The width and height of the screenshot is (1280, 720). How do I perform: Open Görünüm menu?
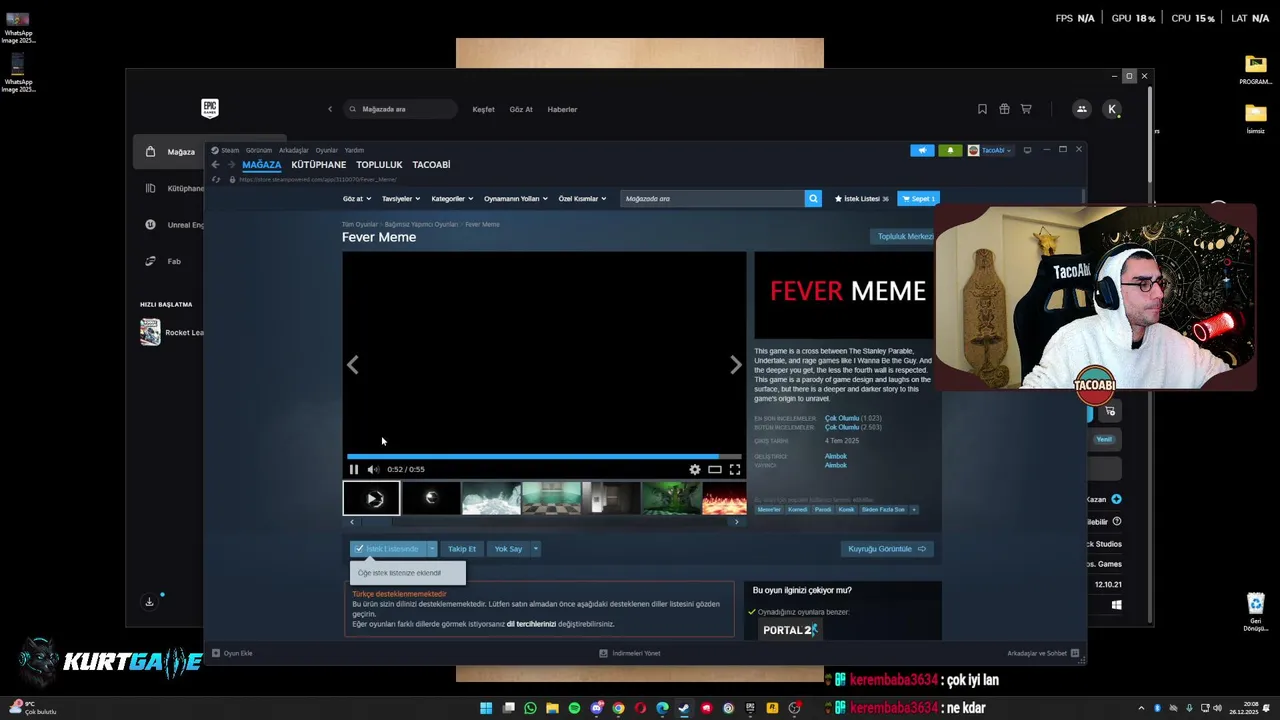pyautogui.click(x=258, y=150)
